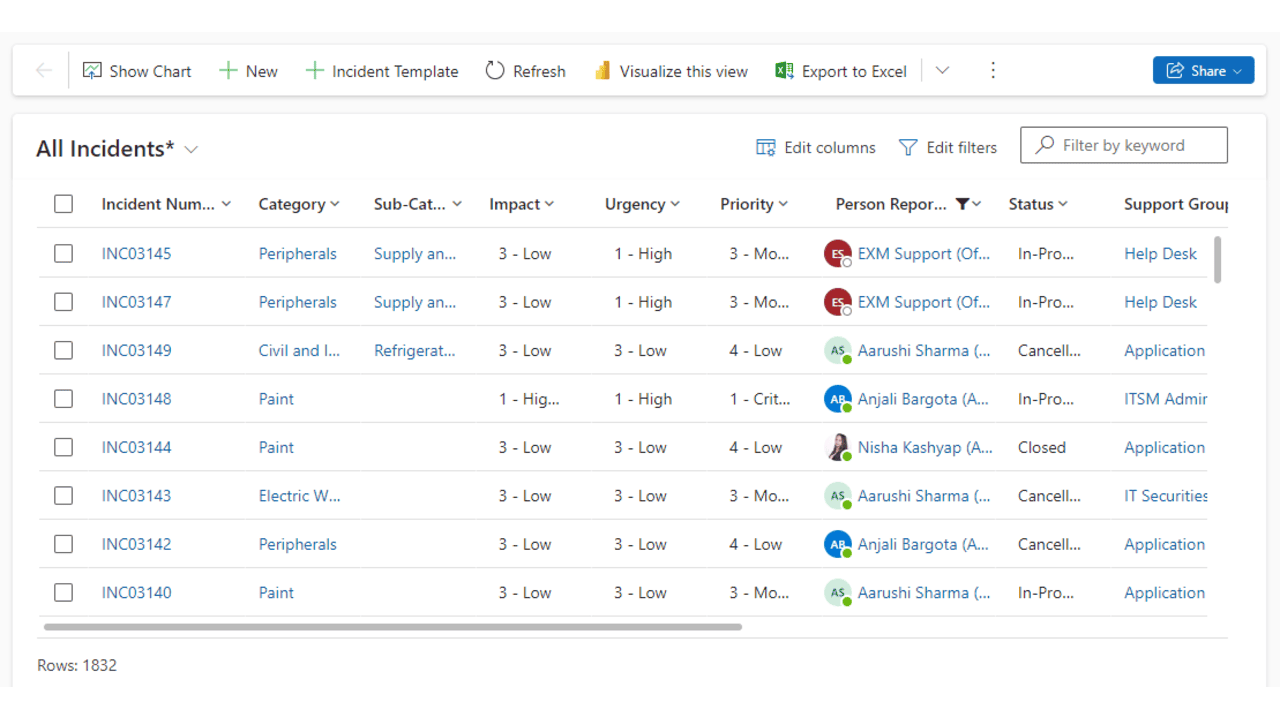This screenshot has height=720, width=1280.
Task: Open Visualize this view
Action: [671, 71]
